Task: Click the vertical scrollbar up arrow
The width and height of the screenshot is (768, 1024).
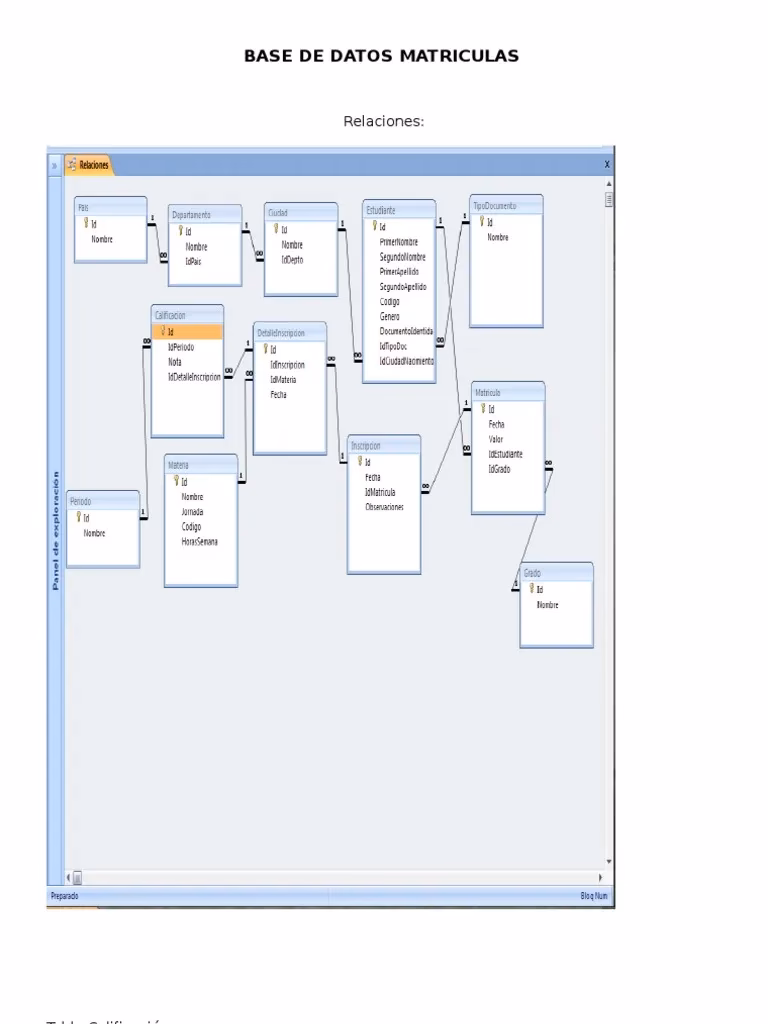Action: (609, 184)
